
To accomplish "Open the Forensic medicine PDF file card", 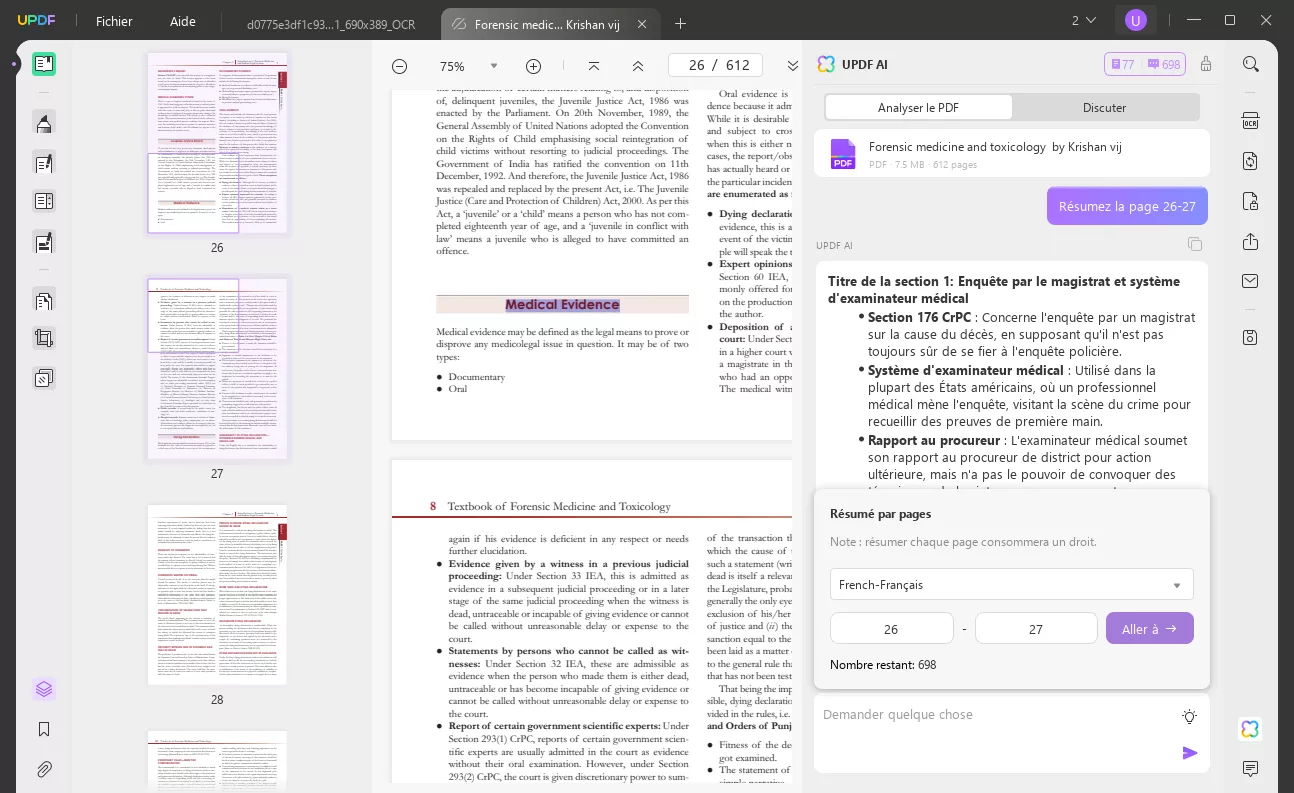I will coord(1011,154).
